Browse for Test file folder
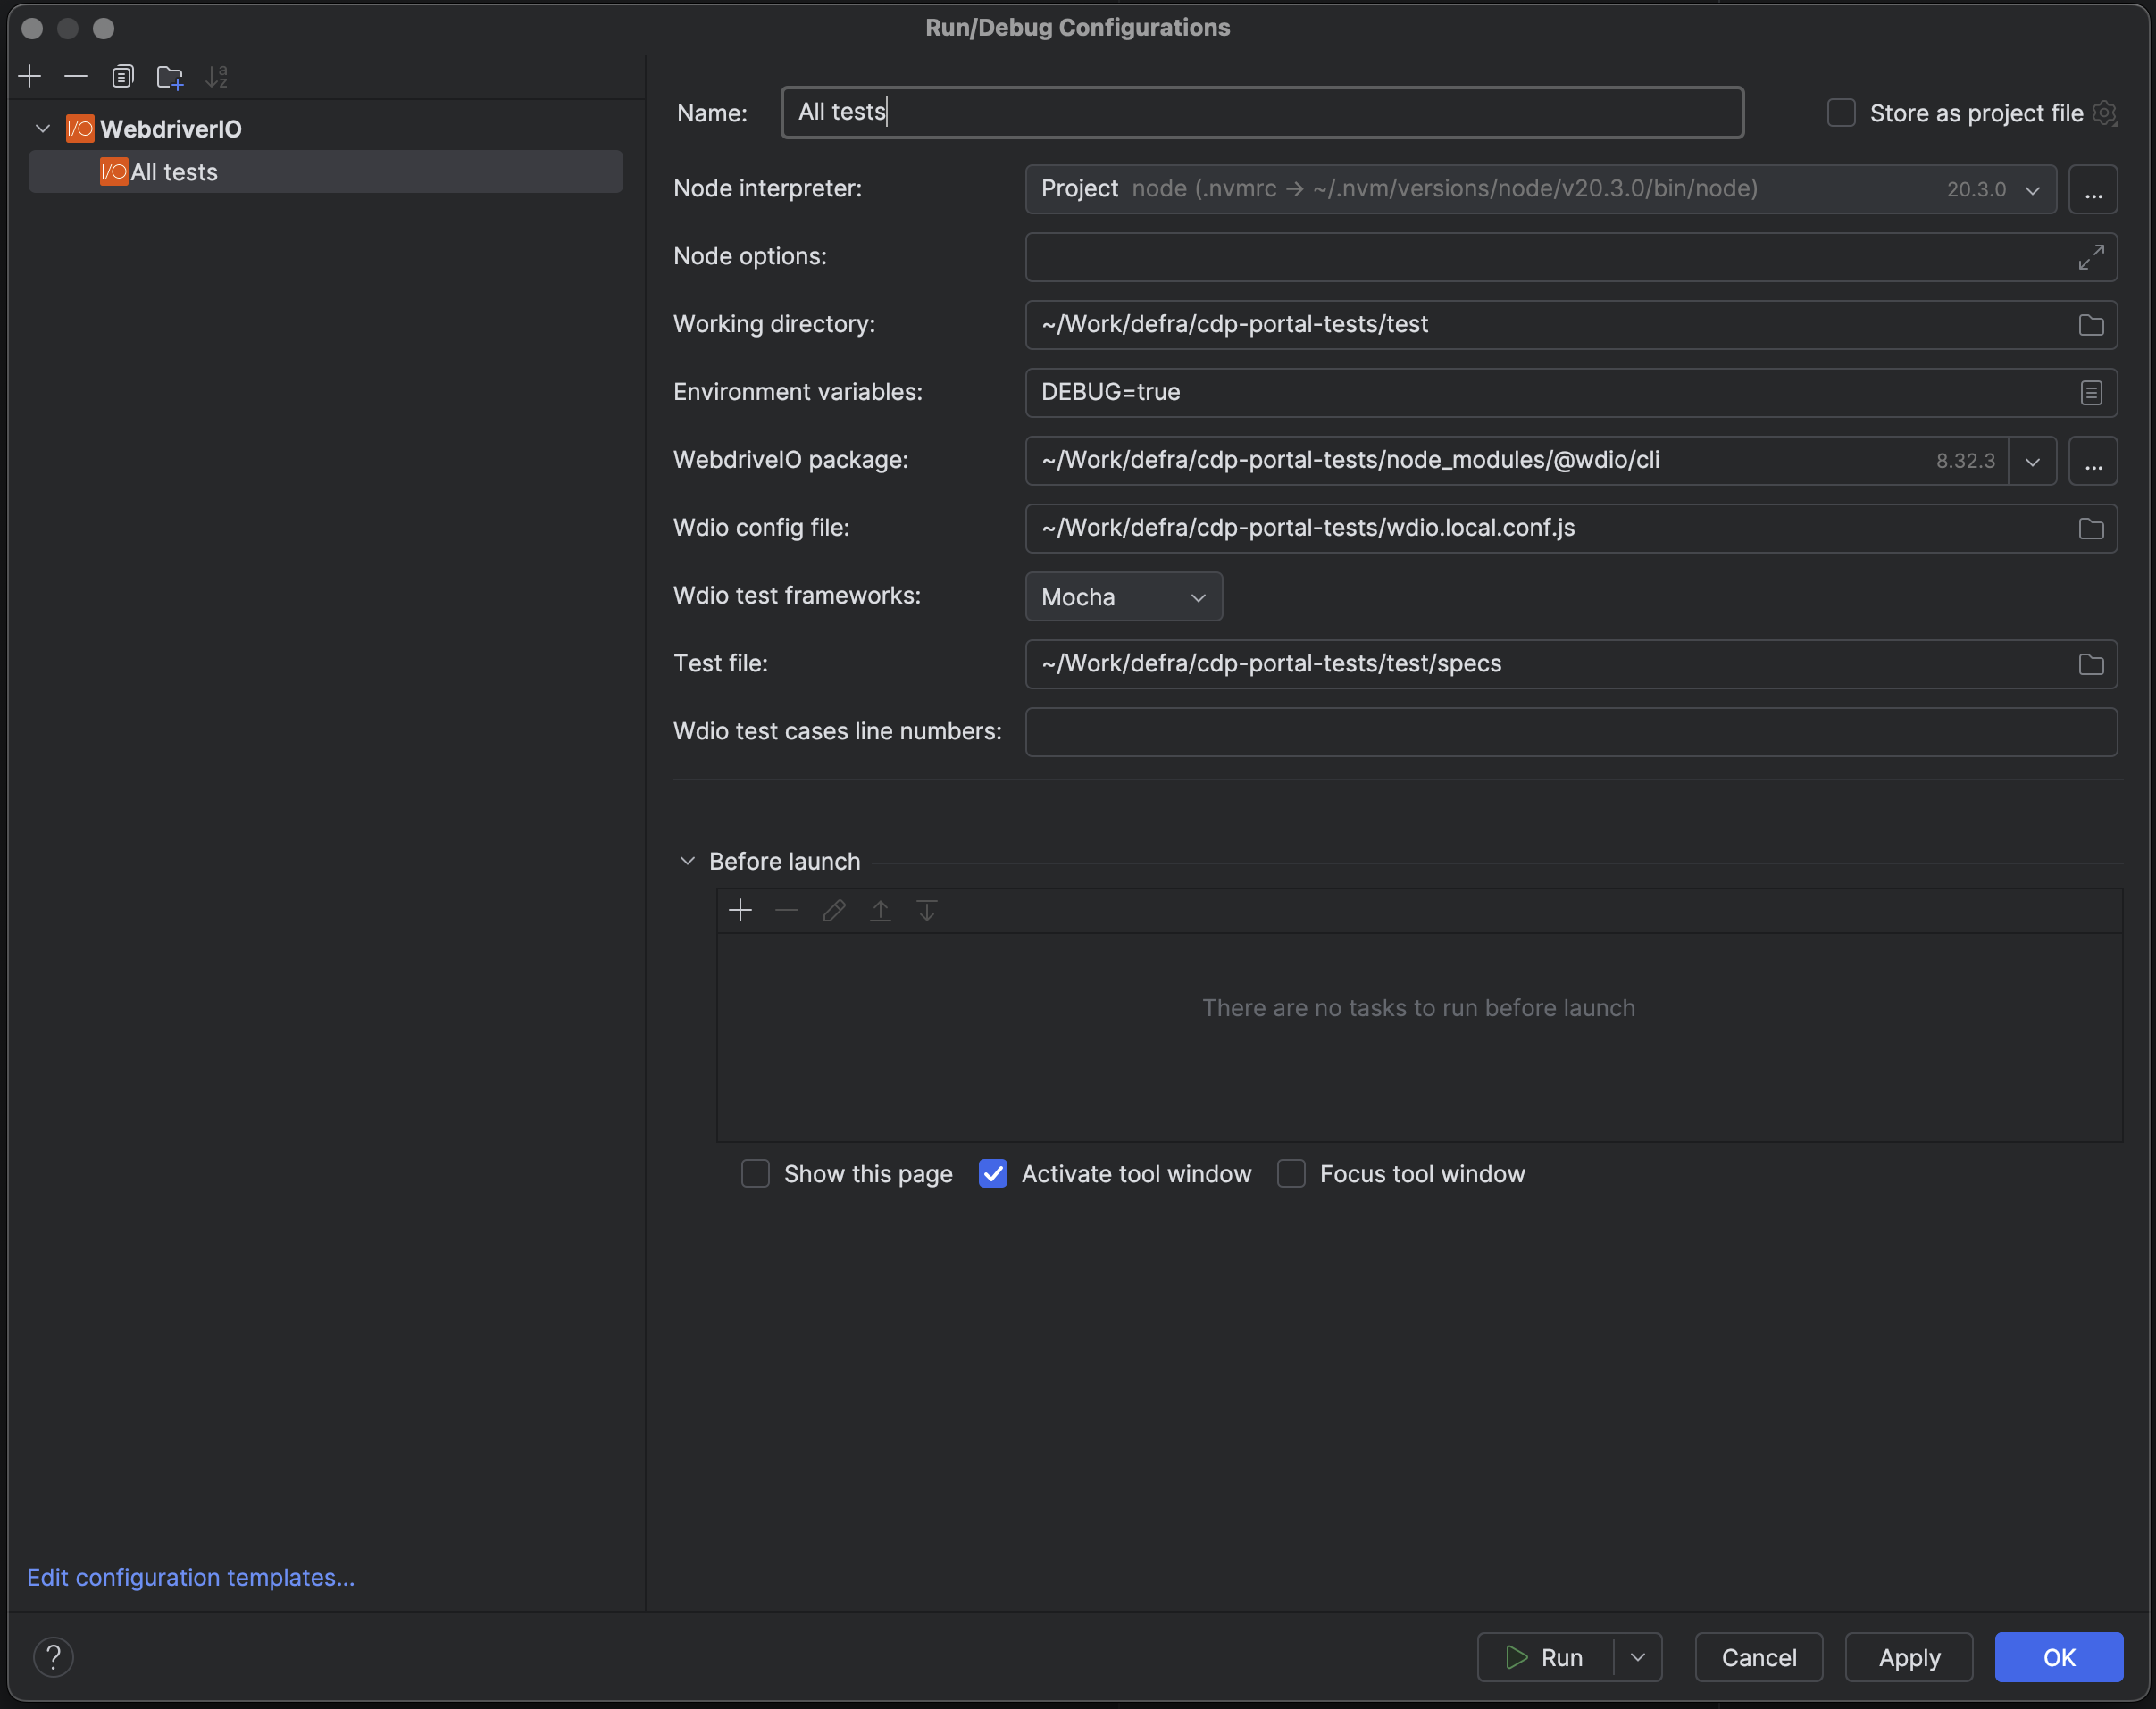This screenshot has width=2156, height=1709. coord(2091,664)
